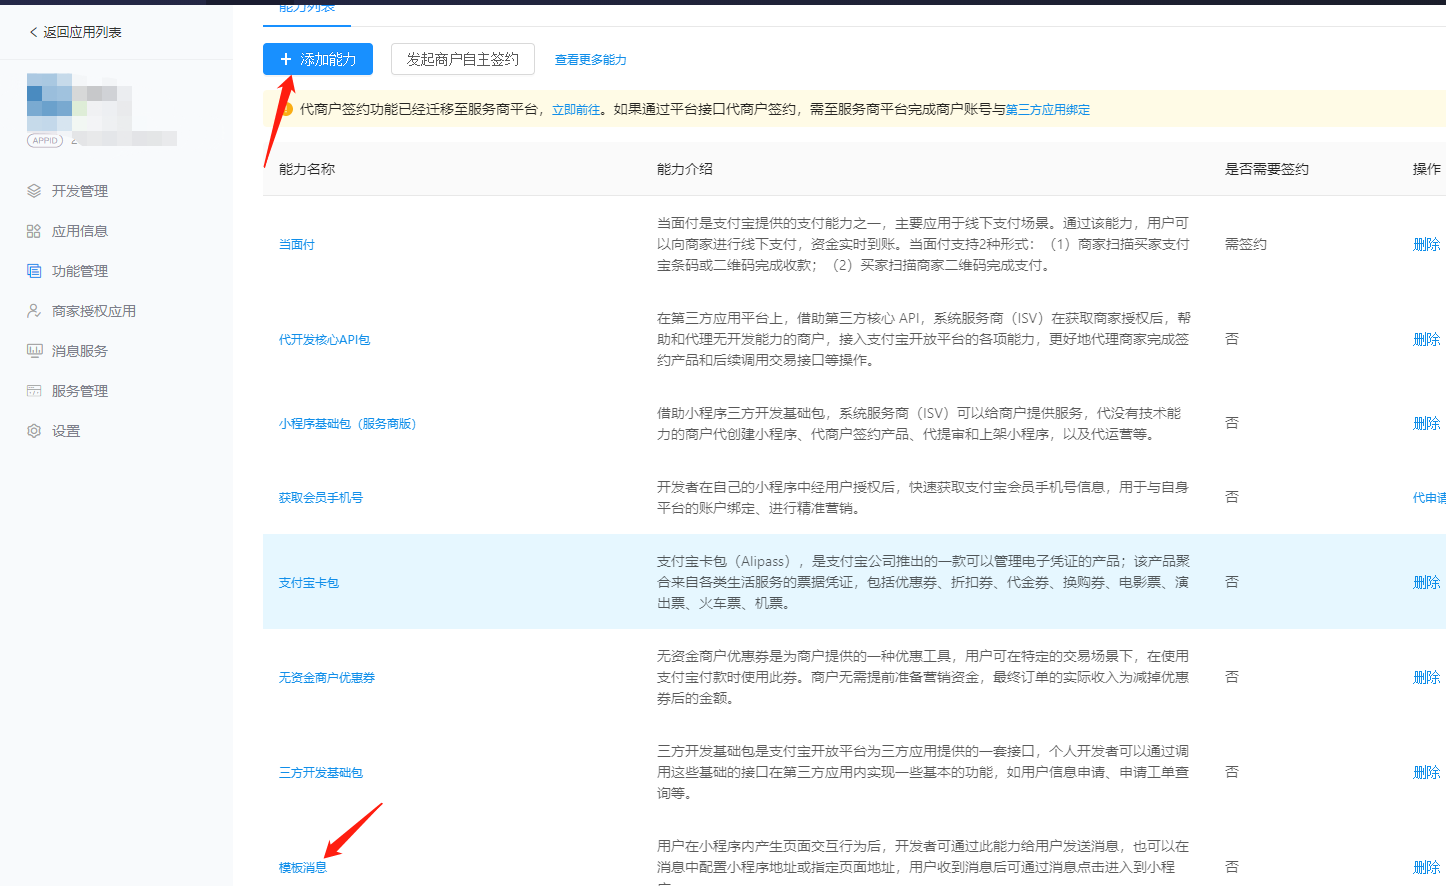This screenshot has height=886, width=1446.
Task: Click the 当面付 description text
Action: (x=923, y=244)
